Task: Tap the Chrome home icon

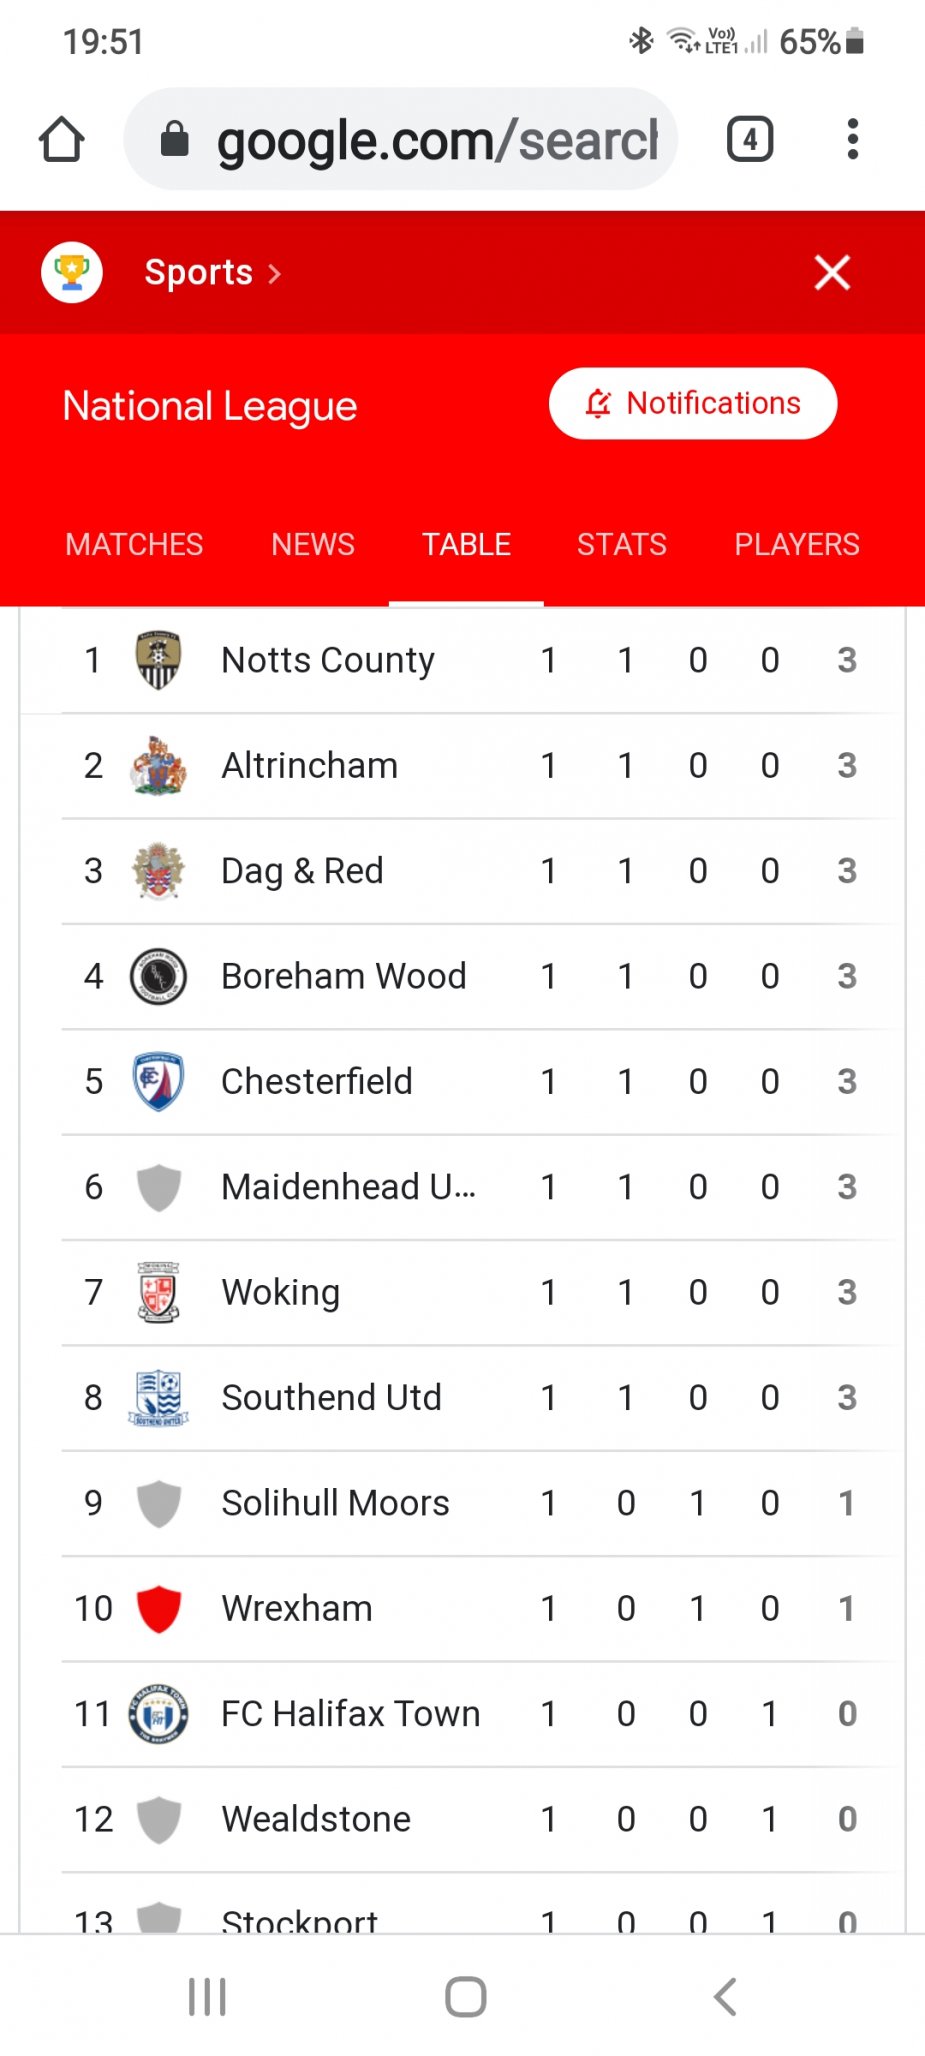Action: point(62,139)
